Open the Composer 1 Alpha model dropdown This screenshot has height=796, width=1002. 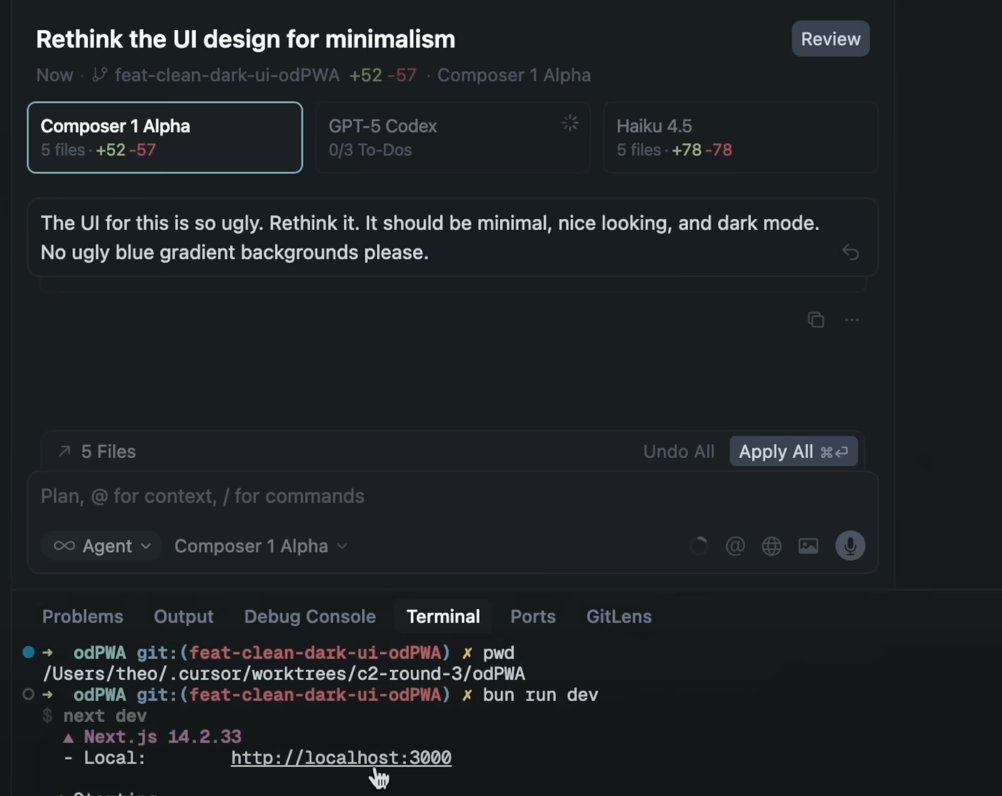(261, 546)
